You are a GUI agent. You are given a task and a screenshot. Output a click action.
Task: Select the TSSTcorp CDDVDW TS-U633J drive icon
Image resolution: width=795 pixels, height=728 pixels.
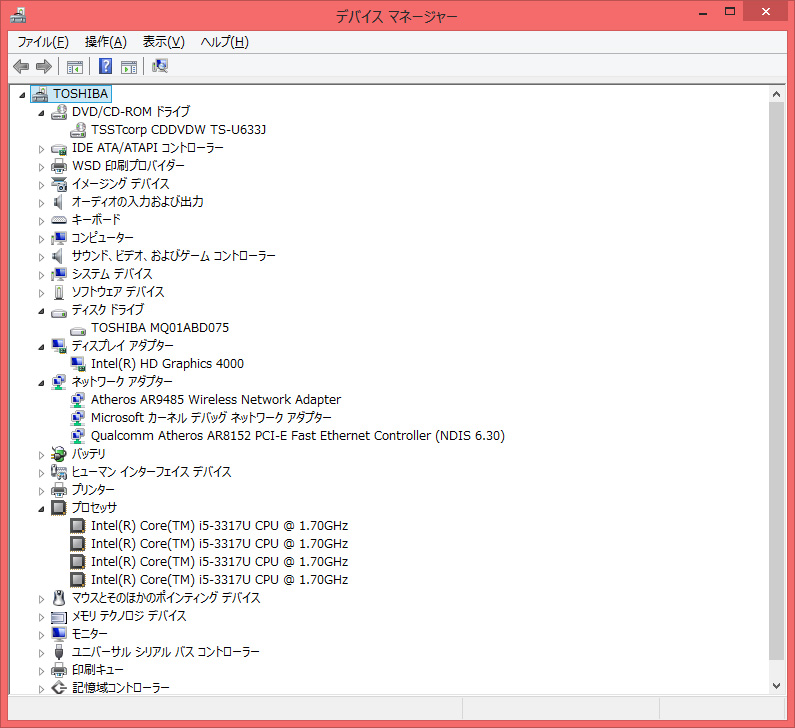79,130
